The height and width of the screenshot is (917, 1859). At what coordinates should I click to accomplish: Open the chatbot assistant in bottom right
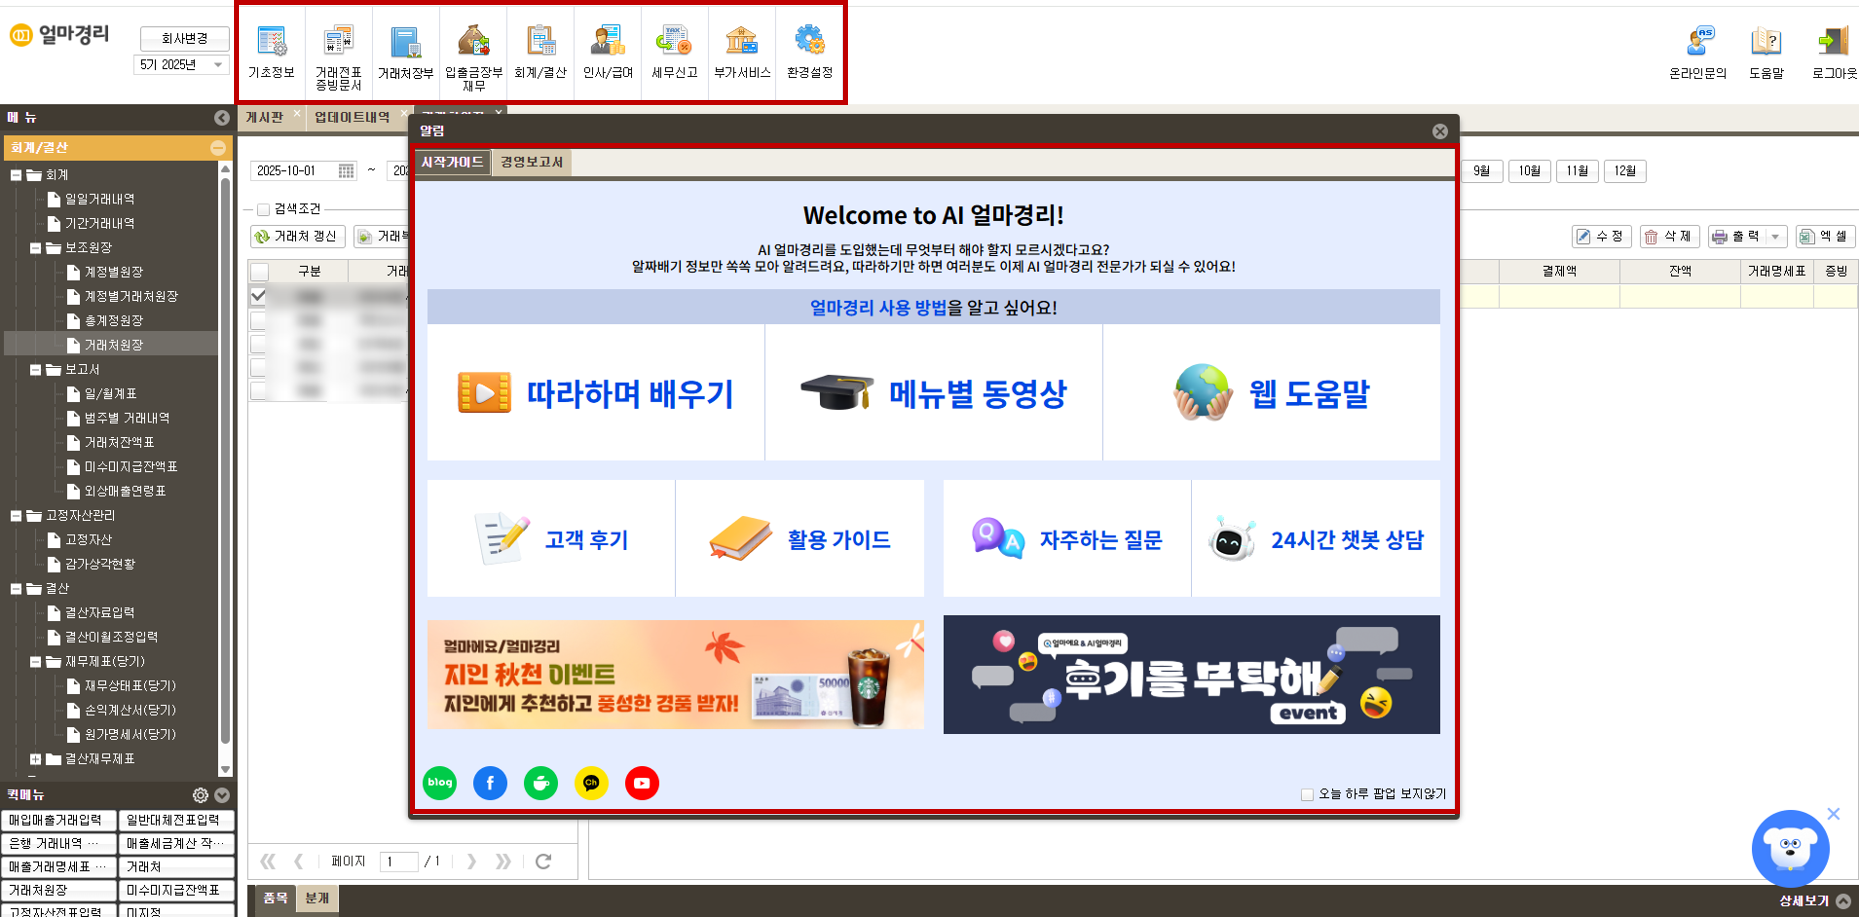point(1790,848)
